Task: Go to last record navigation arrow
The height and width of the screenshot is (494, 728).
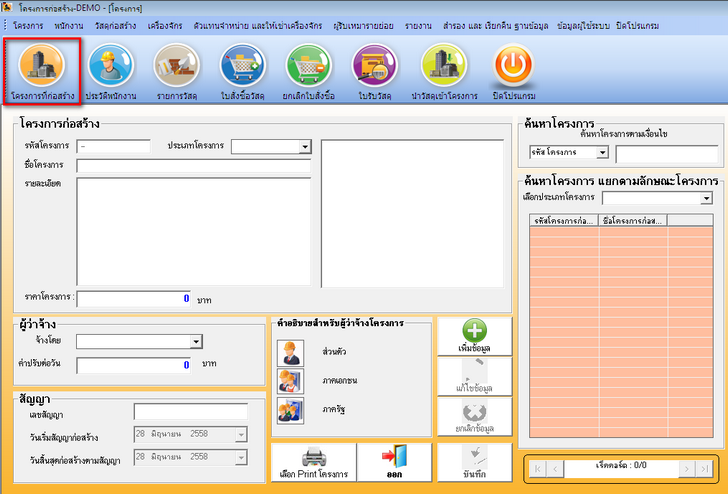Action: (704, 469)
